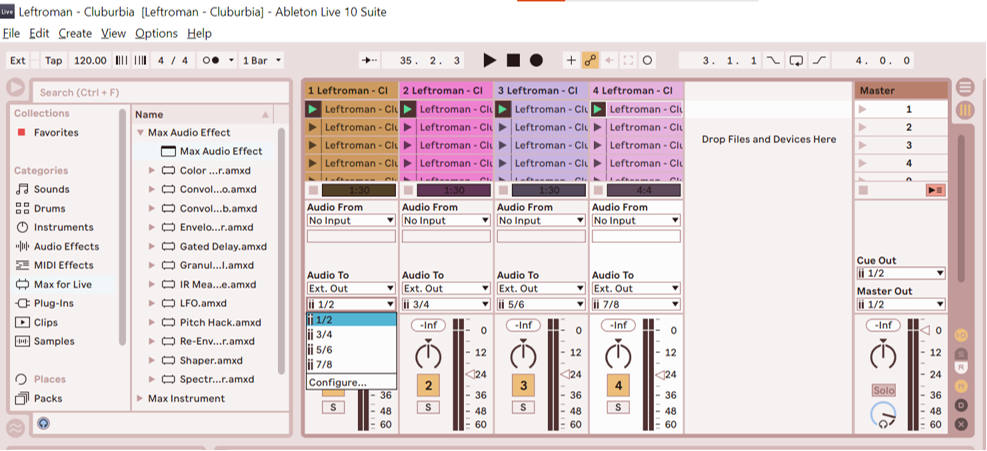Image resolution: width=987 pixels, height=451 pixels.
Task: Toggle the browser preview headphone button
Action: coord(43,423)
